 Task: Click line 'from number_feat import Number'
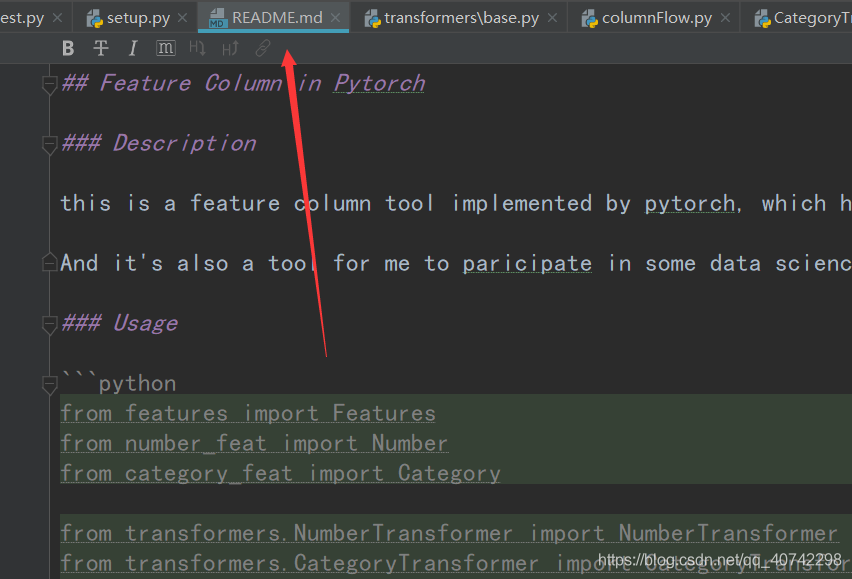point(254,443)
